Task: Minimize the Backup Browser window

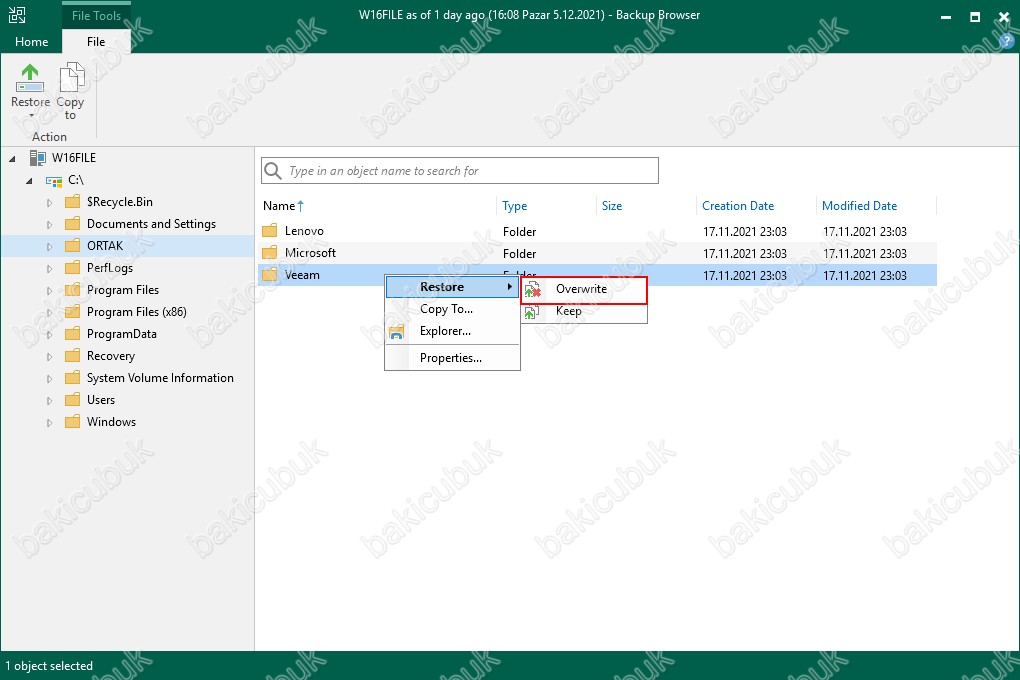Action: (x=946, y=17)
